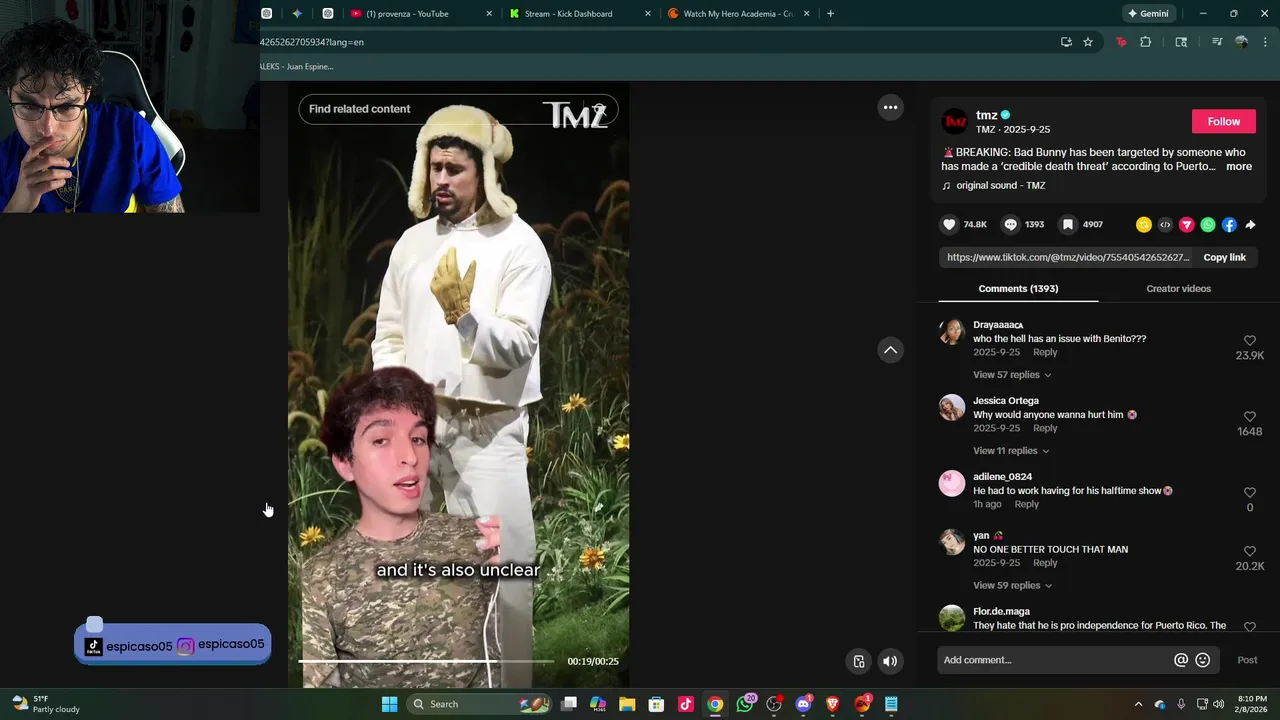This screenshot has width=1280, height=720.
Task: Click Find related content search box
Action: (x=458, y=109)
